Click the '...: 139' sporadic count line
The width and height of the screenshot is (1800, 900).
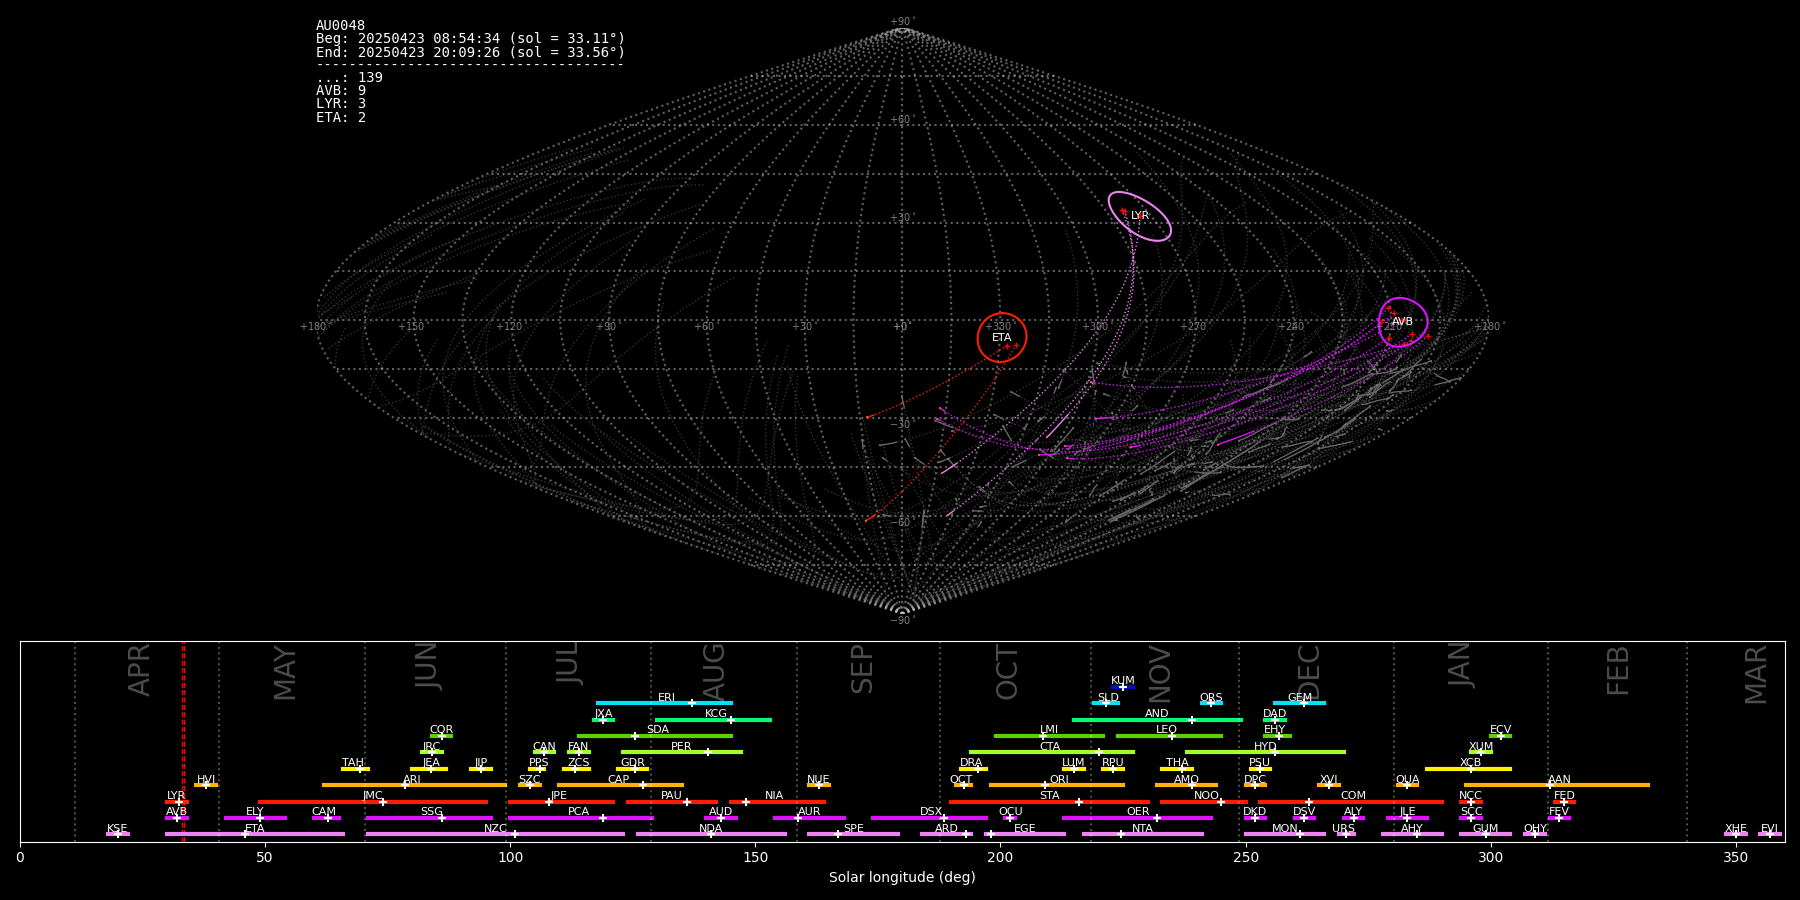pyautogui.click(x=349, y=78)
